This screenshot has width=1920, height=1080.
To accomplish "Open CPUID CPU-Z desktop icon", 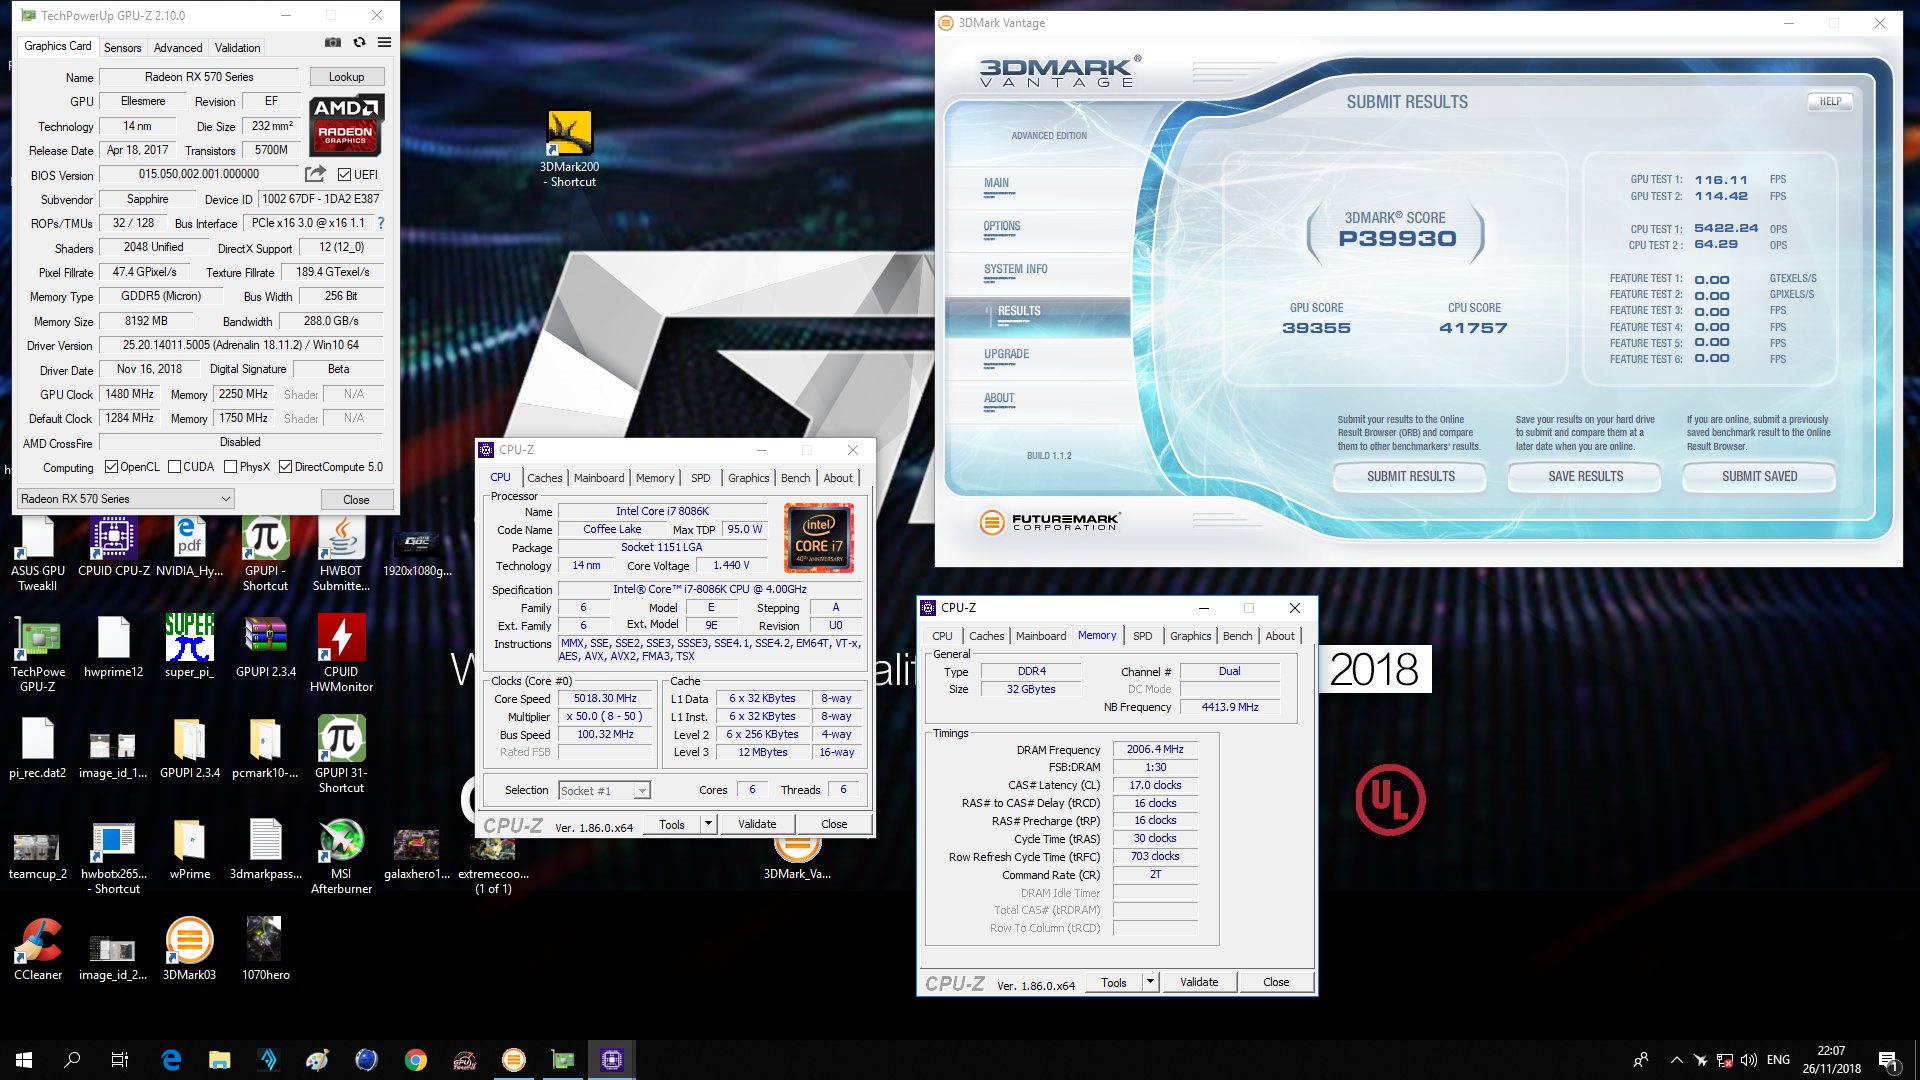I will (114, 548).
